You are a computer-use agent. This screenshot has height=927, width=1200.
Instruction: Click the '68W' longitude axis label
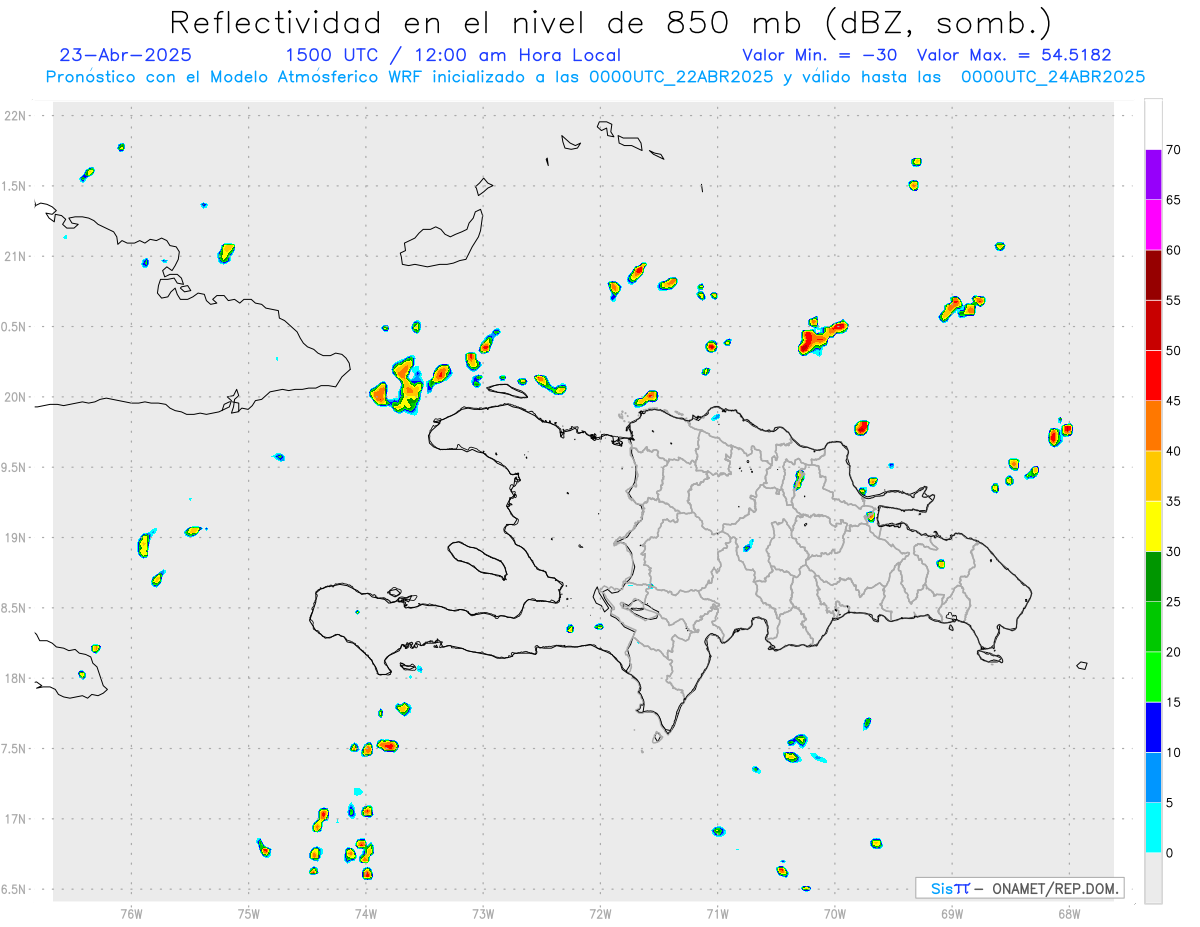click(1069, 912)
